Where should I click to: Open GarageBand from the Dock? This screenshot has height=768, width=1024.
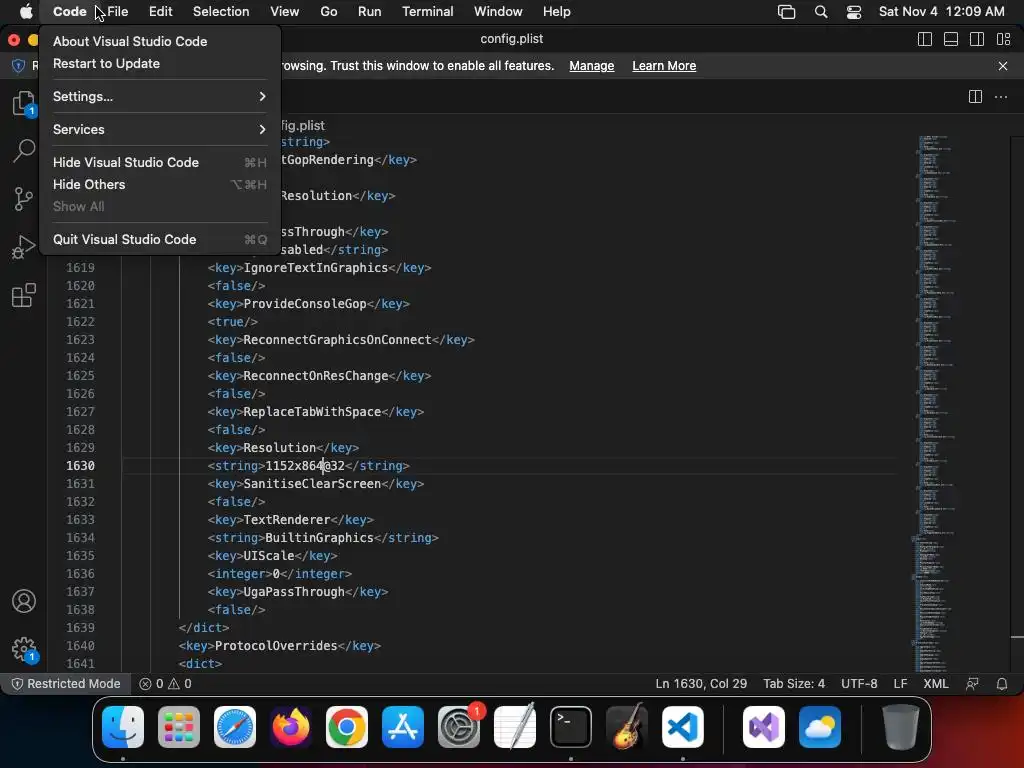[x=627, y=727]
